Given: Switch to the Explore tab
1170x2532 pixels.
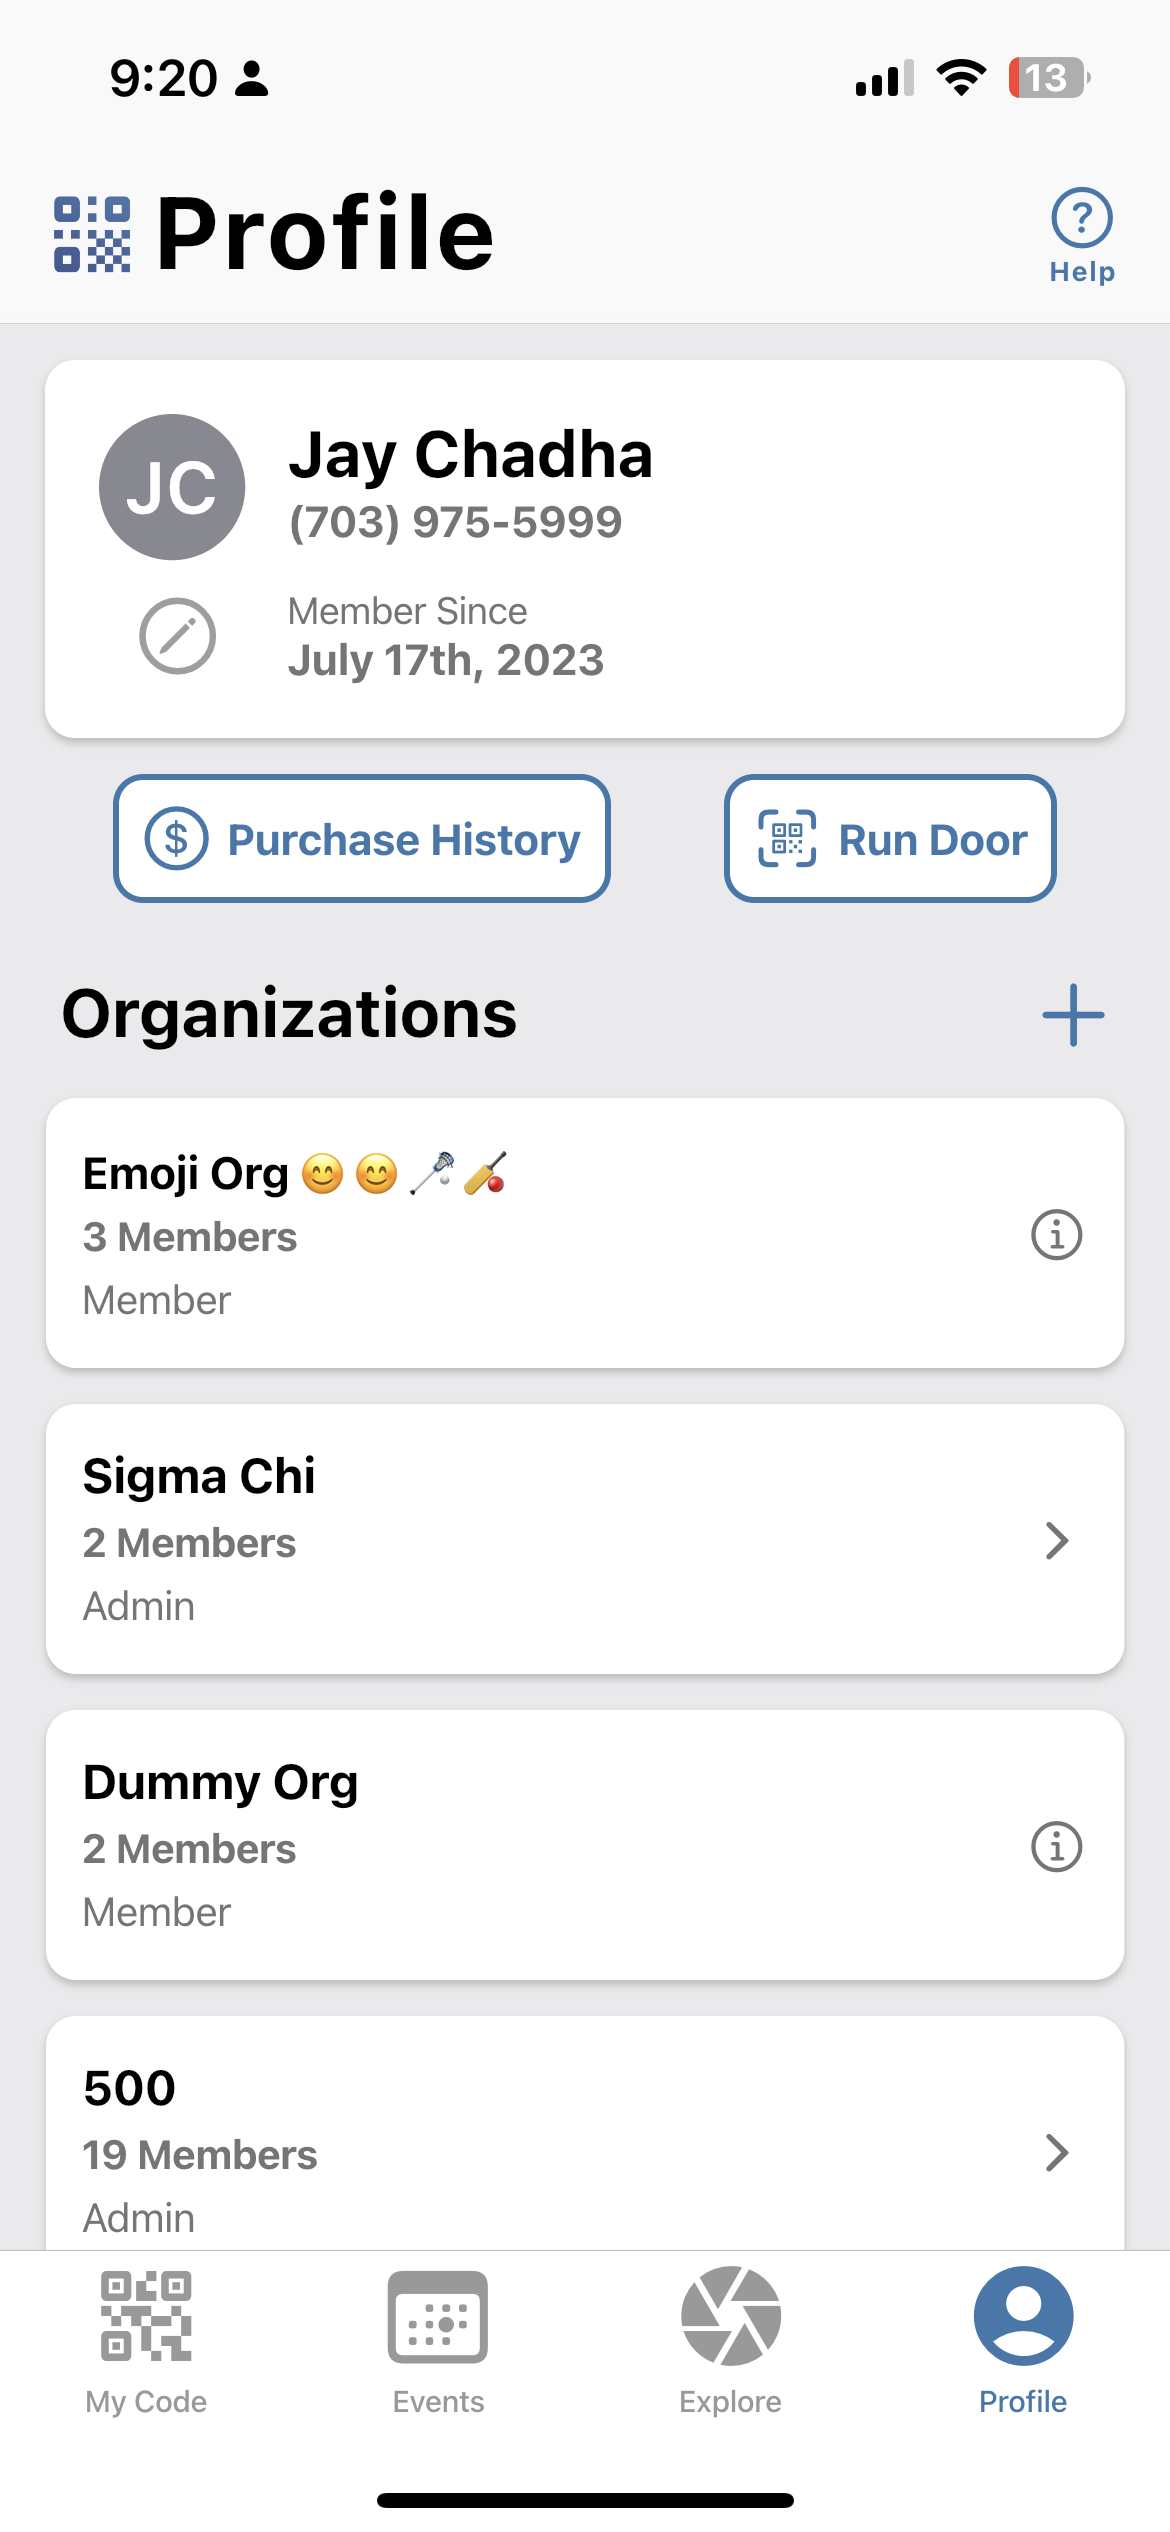Looking at the screenshot, I should pos(731,2342).
